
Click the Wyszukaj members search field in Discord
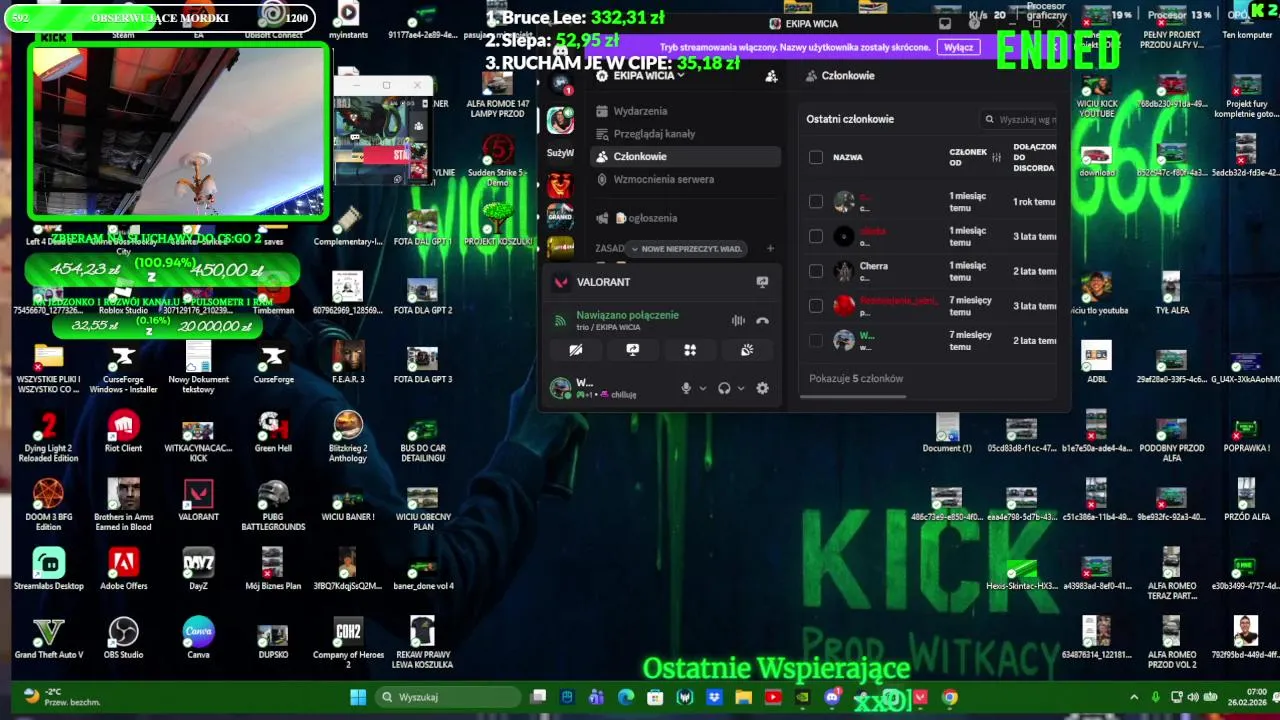click(x=1019, y=119)
